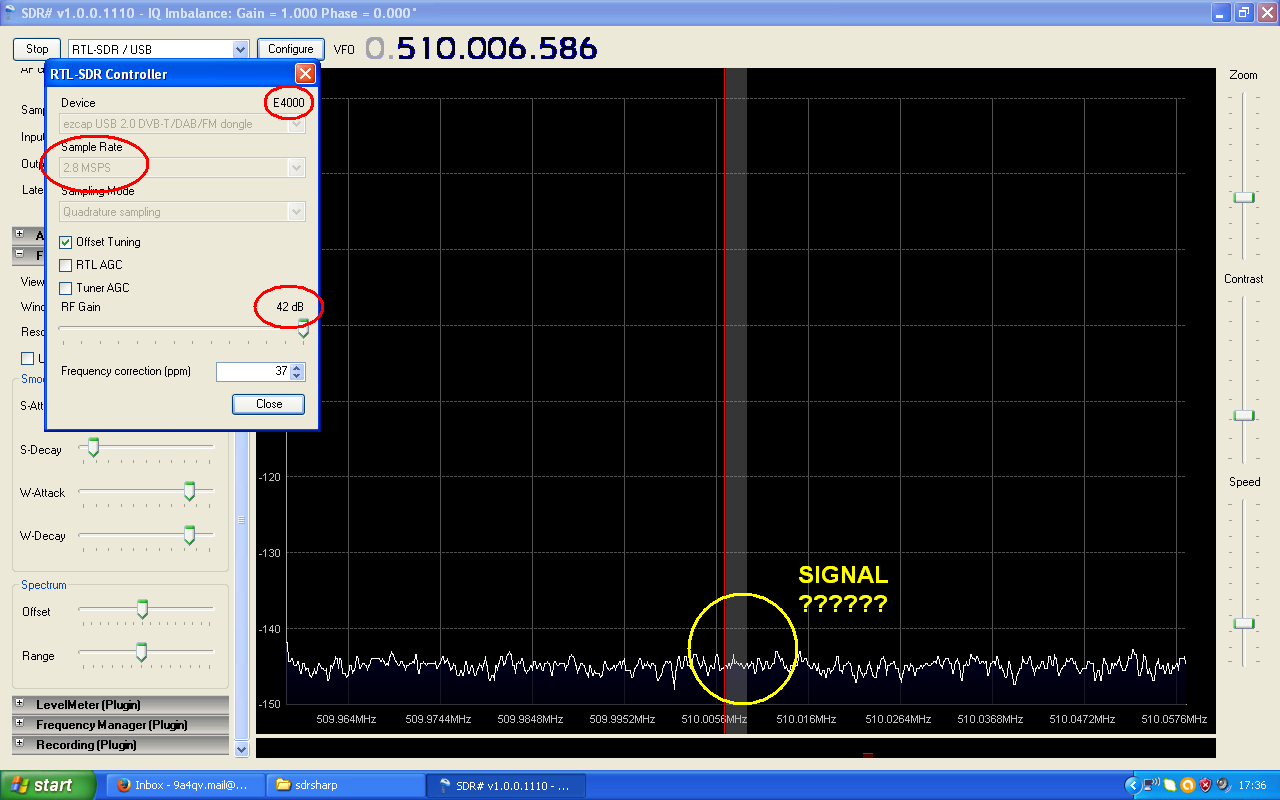Click the S-Decay slider handle
Image resolution: width=1280 pixels, height=800 pixels.
[93, 447]
